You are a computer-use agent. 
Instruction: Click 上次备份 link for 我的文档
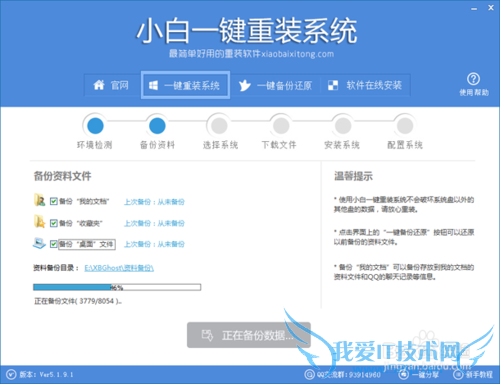pos(154,202)
